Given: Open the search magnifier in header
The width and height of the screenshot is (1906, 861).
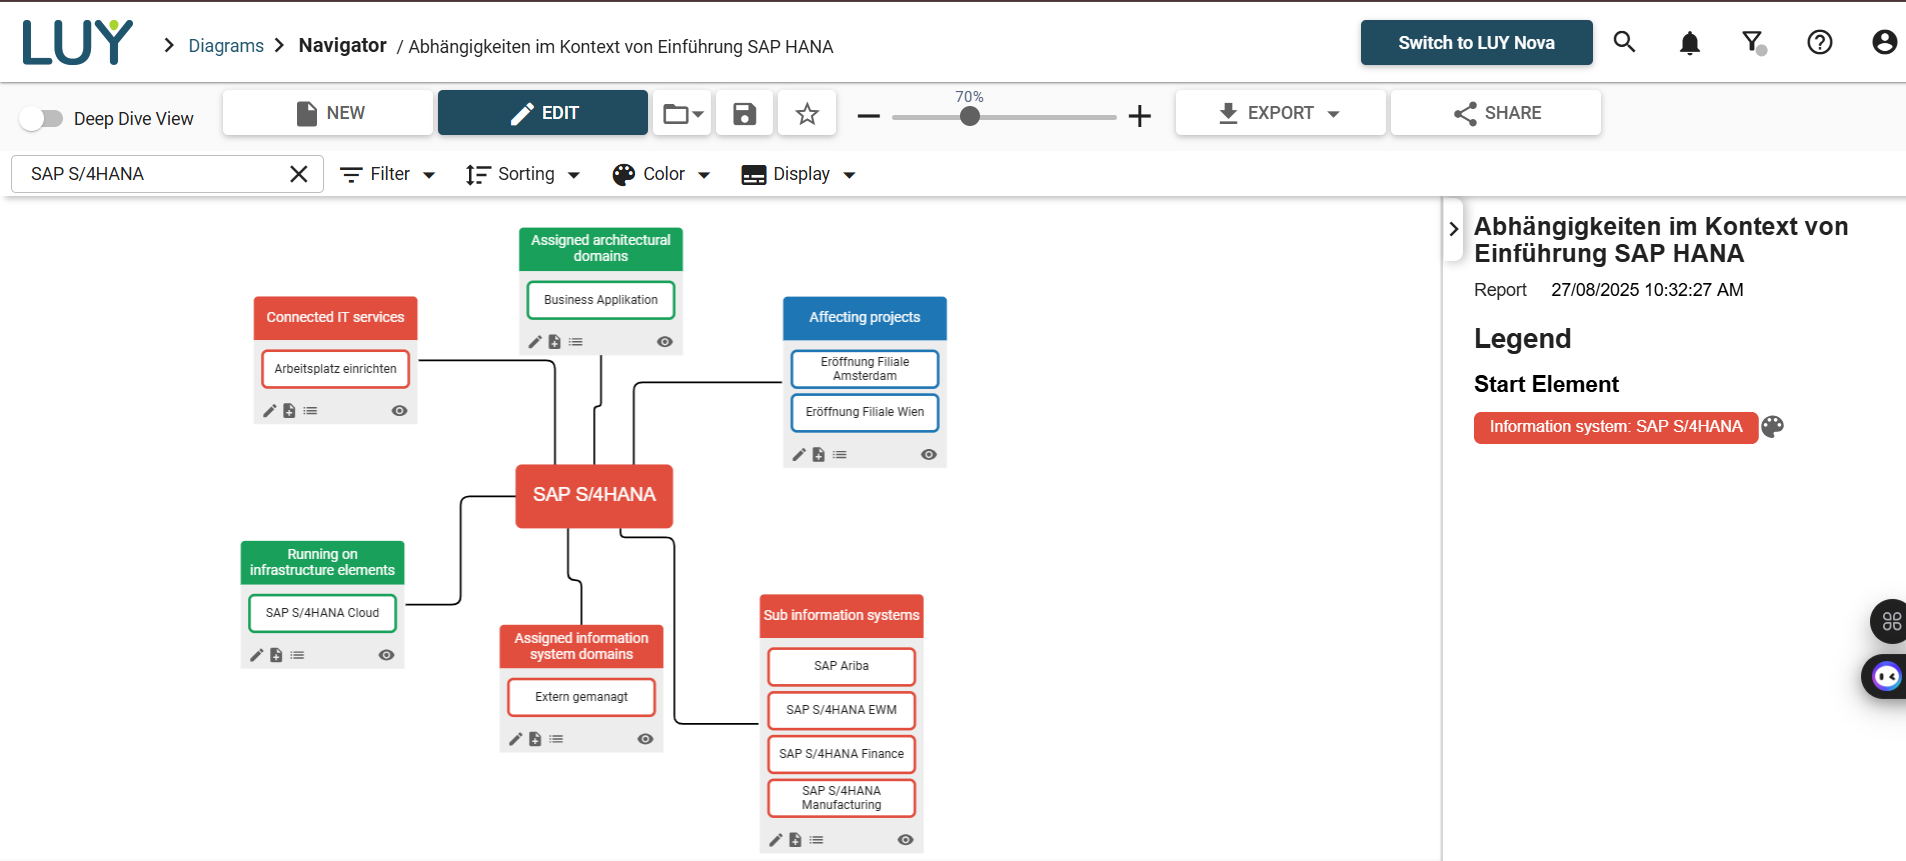Looking at the screenshot, I should click(x=1624, y=42).
